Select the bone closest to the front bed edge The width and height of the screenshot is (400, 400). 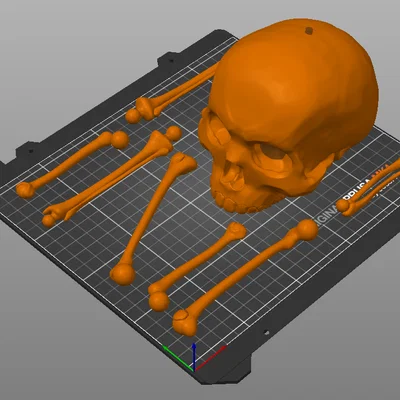245,277
